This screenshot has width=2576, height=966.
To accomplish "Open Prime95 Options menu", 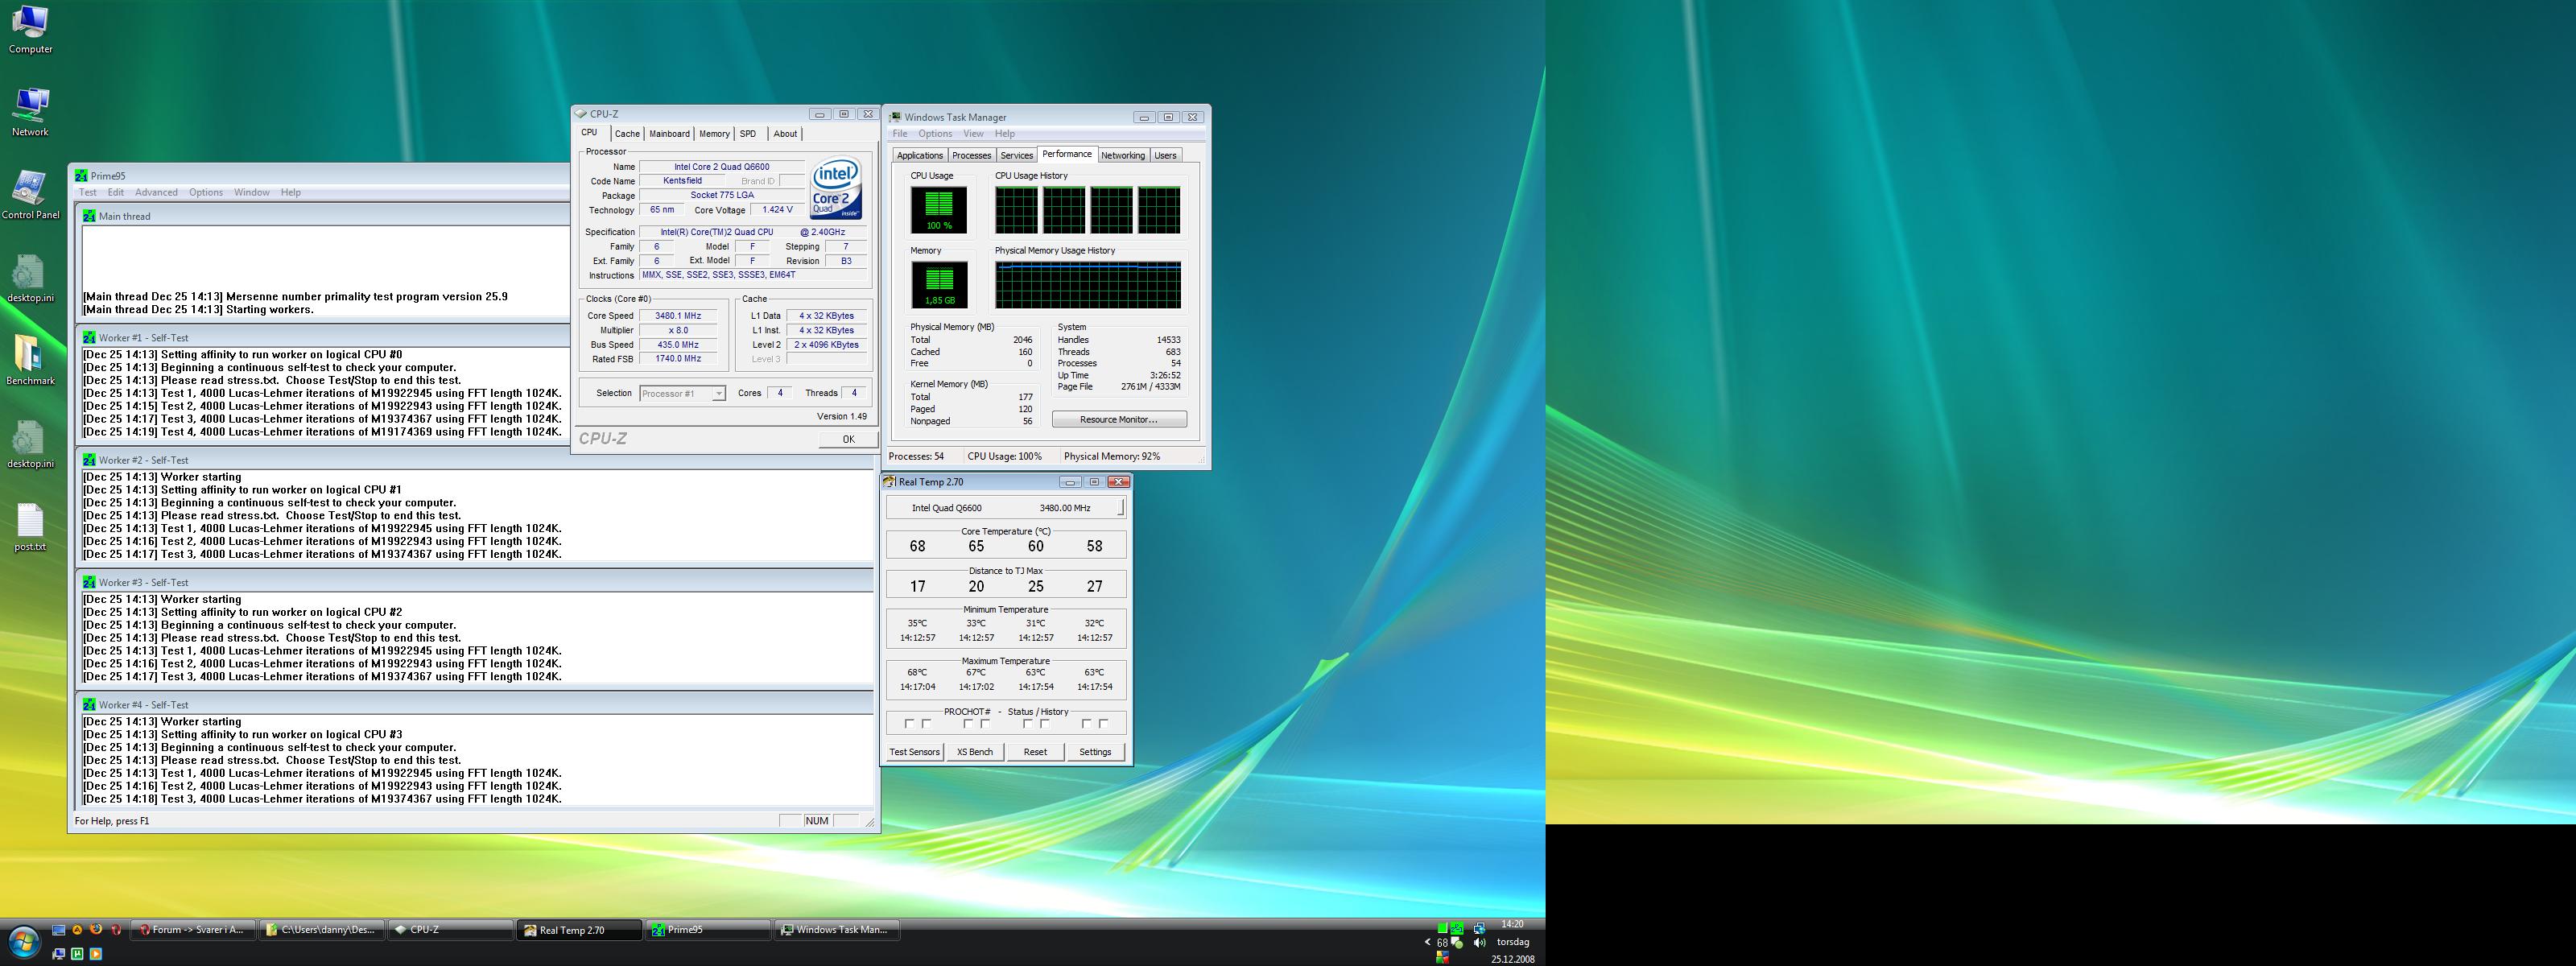I will [206, 192].
